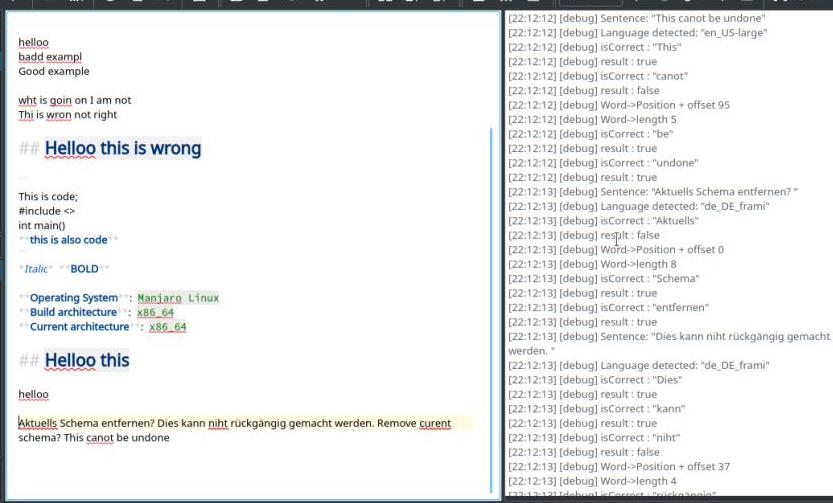Viewport: 833px width, 503px height.
Task: Click log line isCorrect : "This"
Action: click(x=594, y=47)
